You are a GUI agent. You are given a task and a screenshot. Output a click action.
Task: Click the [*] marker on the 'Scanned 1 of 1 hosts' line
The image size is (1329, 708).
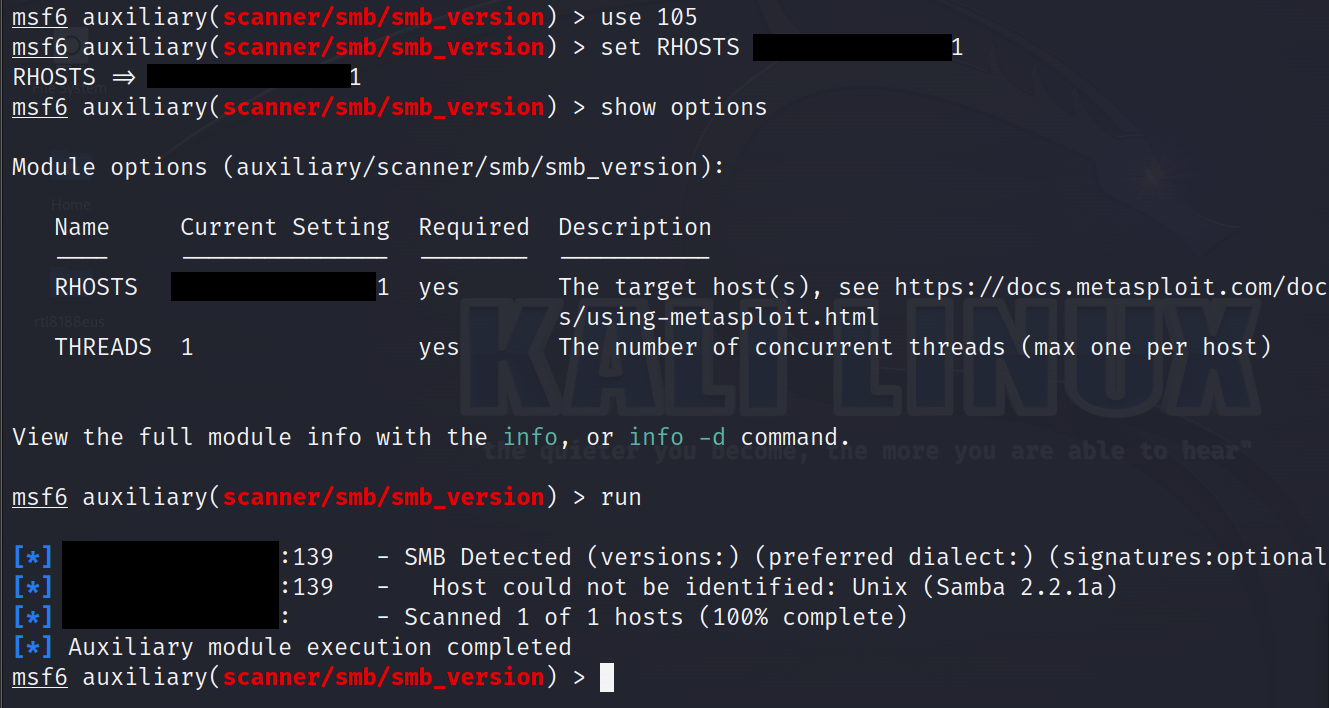point(33,617)
